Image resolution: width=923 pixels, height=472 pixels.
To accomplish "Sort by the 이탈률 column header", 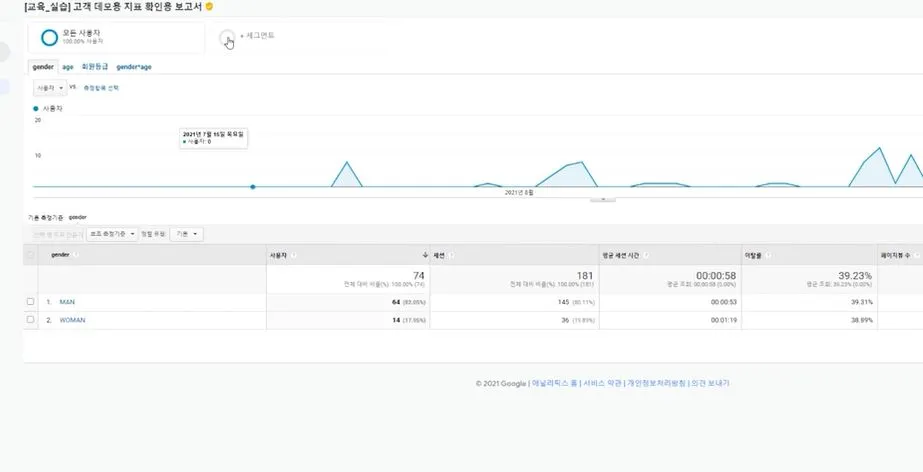I will pyautogui.click(x=754, y=255).
